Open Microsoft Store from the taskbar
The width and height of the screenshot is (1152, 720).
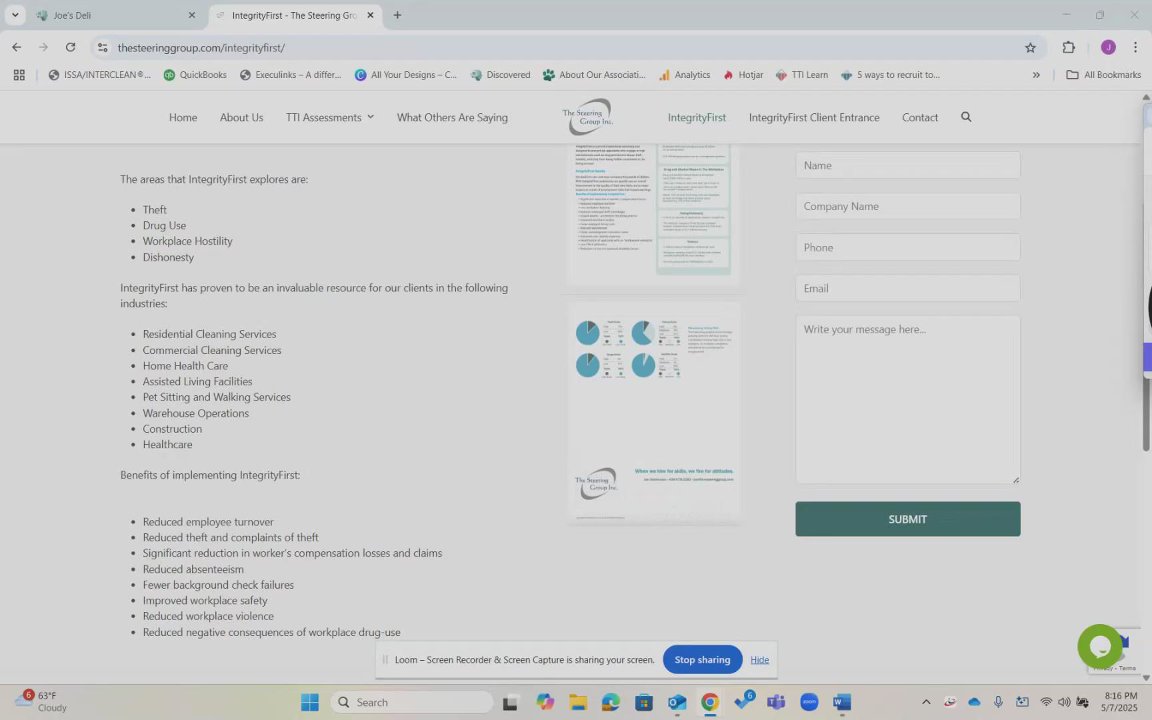click(644, 702)
